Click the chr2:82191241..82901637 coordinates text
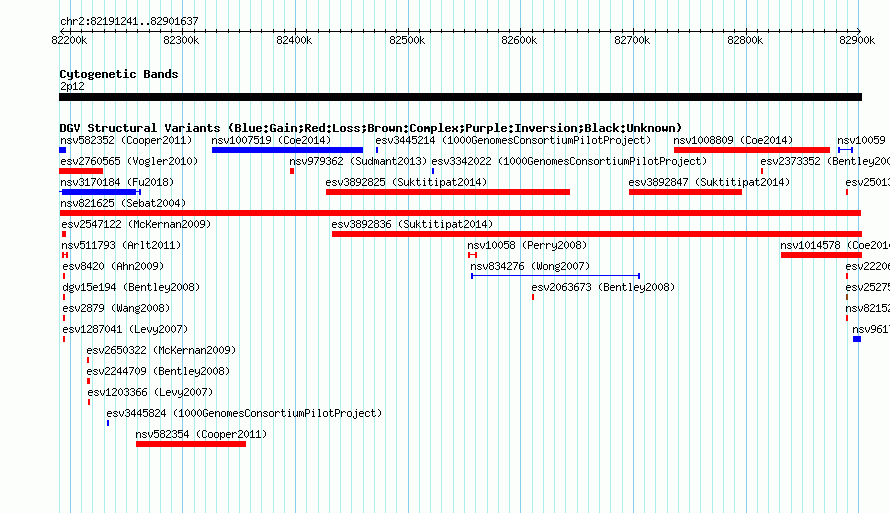Screen dimensions: 890x513 click(129, 21)
